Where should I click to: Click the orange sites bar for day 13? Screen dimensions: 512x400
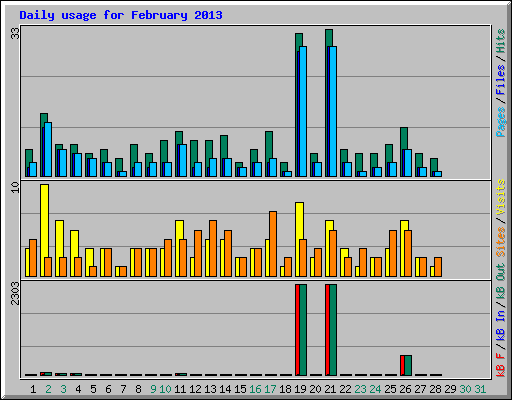click(213, 248)
